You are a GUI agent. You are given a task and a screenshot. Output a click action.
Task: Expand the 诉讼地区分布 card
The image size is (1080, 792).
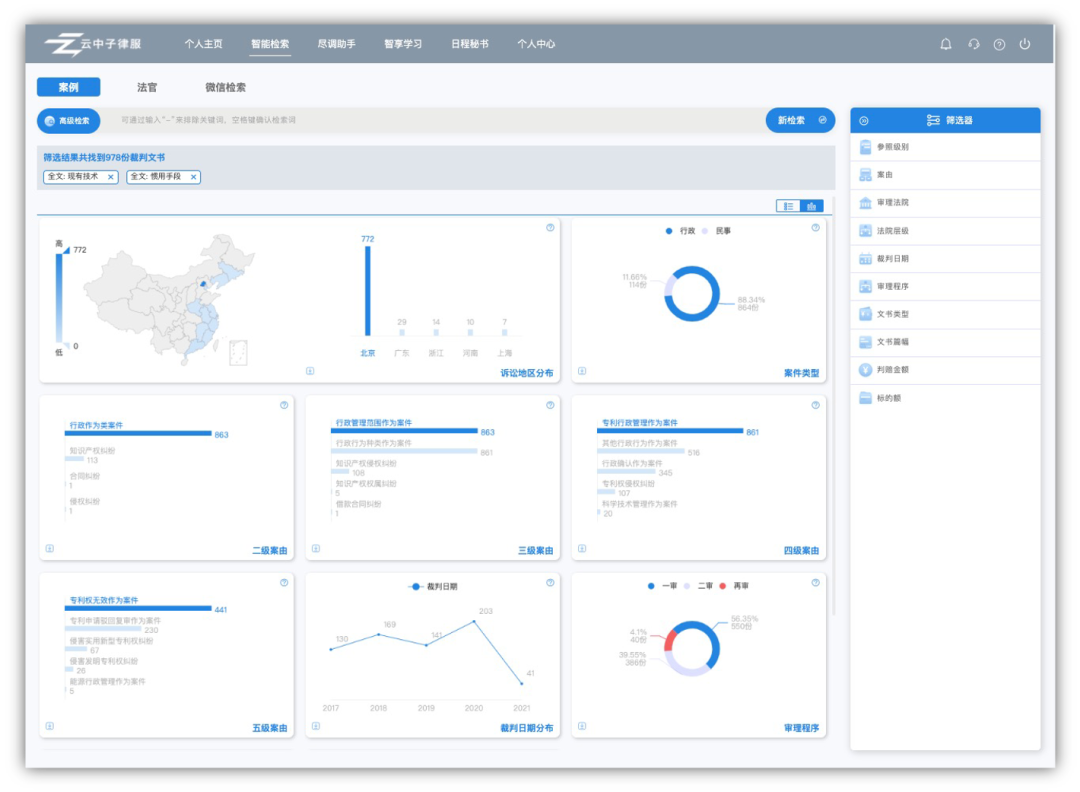click(310, 371)
